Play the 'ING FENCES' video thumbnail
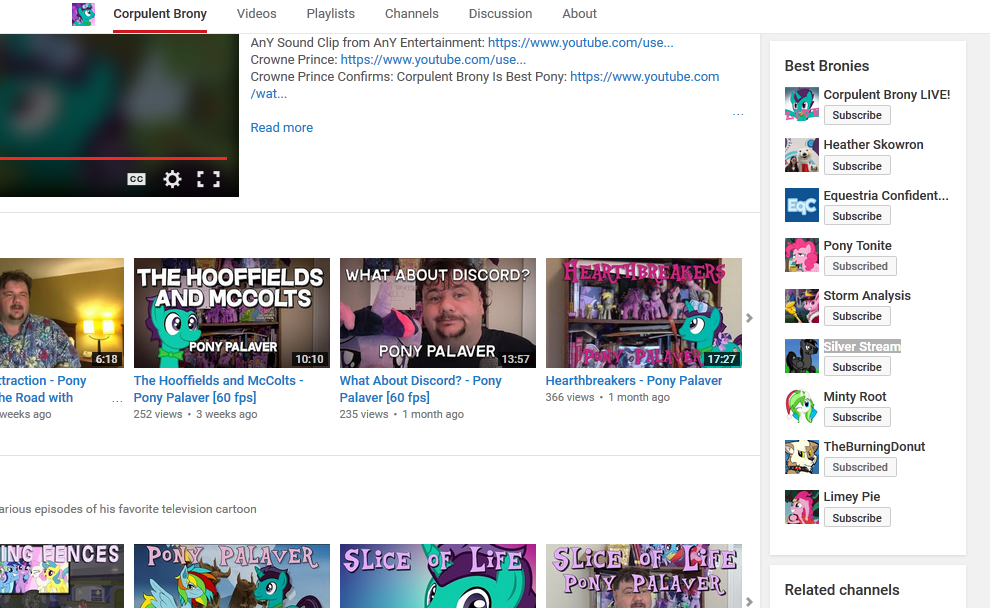The height and width of the screenshot is (608, 990). coord(62,576)
